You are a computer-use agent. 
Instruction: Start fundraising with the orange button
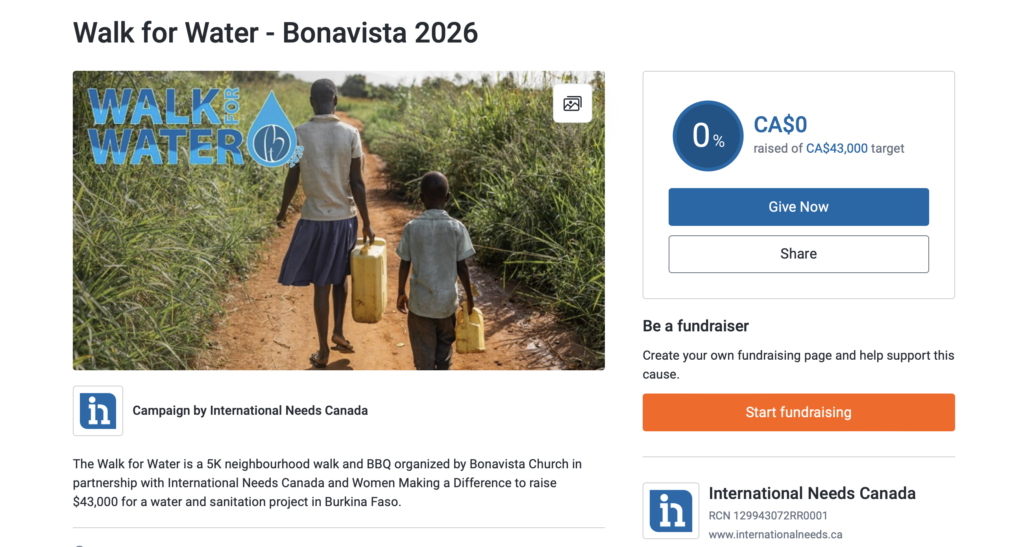pos(798,412)
